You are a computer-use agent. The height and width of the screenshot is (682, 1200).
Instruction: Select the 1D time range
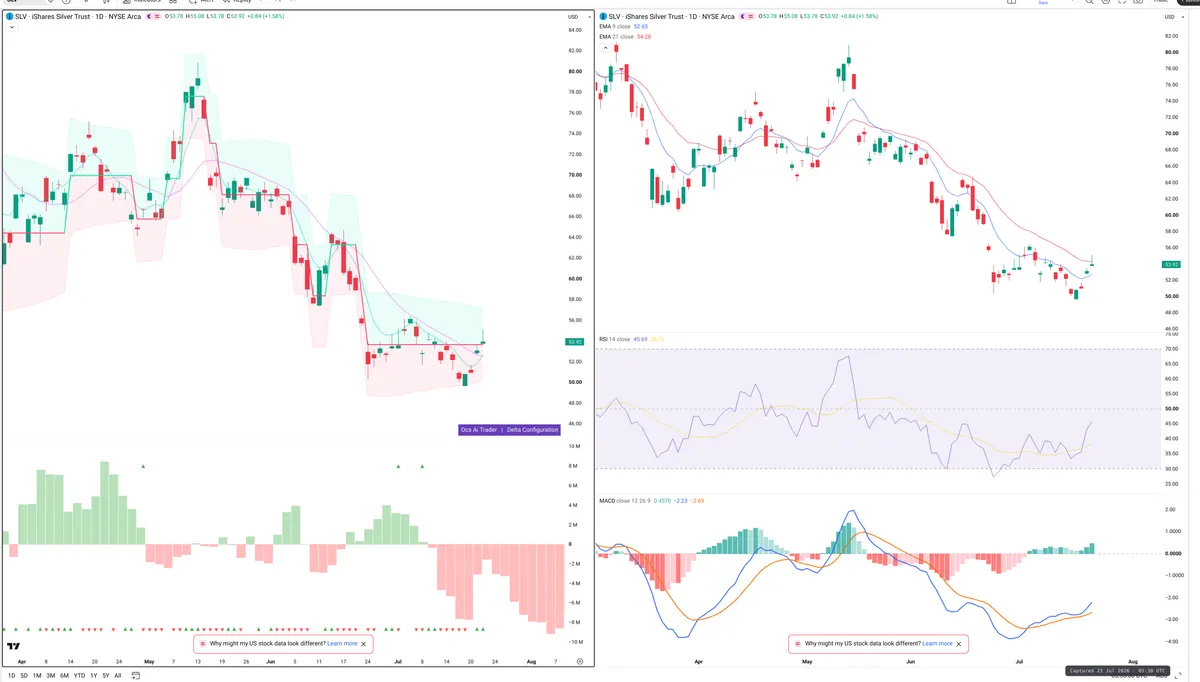pos(11,676)
